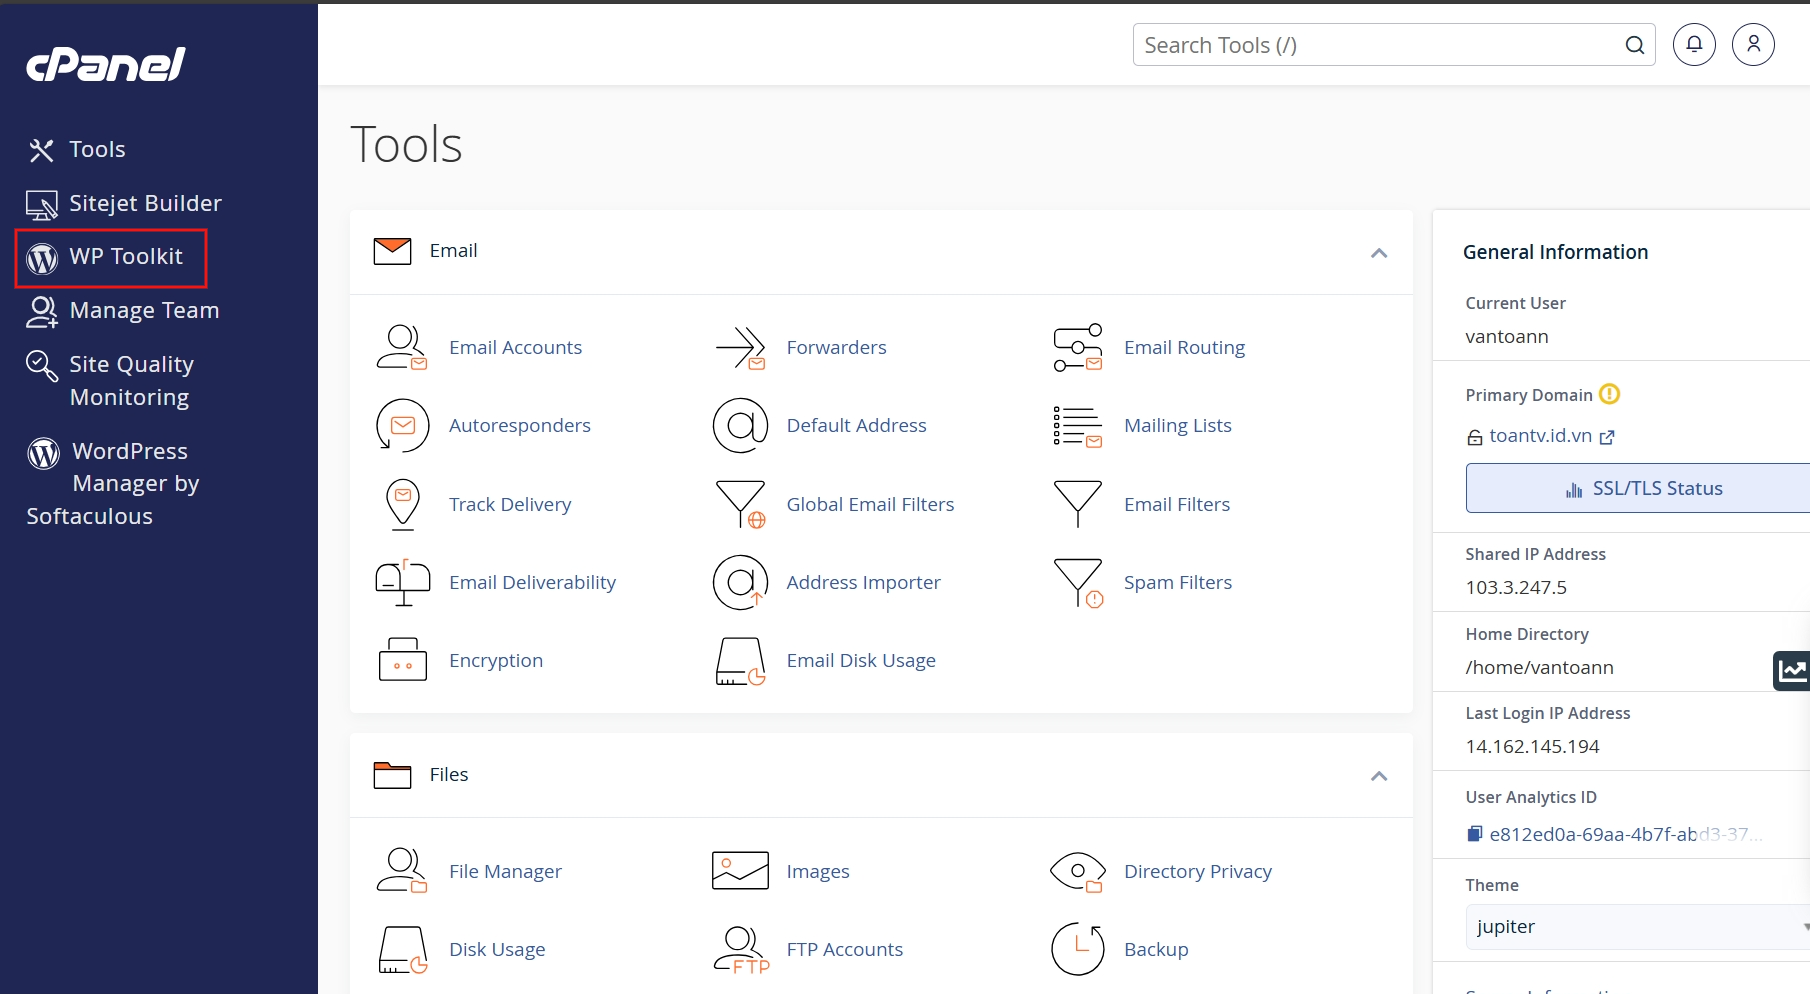Viewport: 1810px width, 994px height.
Task: Click the Address Importer icon
Action: tap(740, 583)
